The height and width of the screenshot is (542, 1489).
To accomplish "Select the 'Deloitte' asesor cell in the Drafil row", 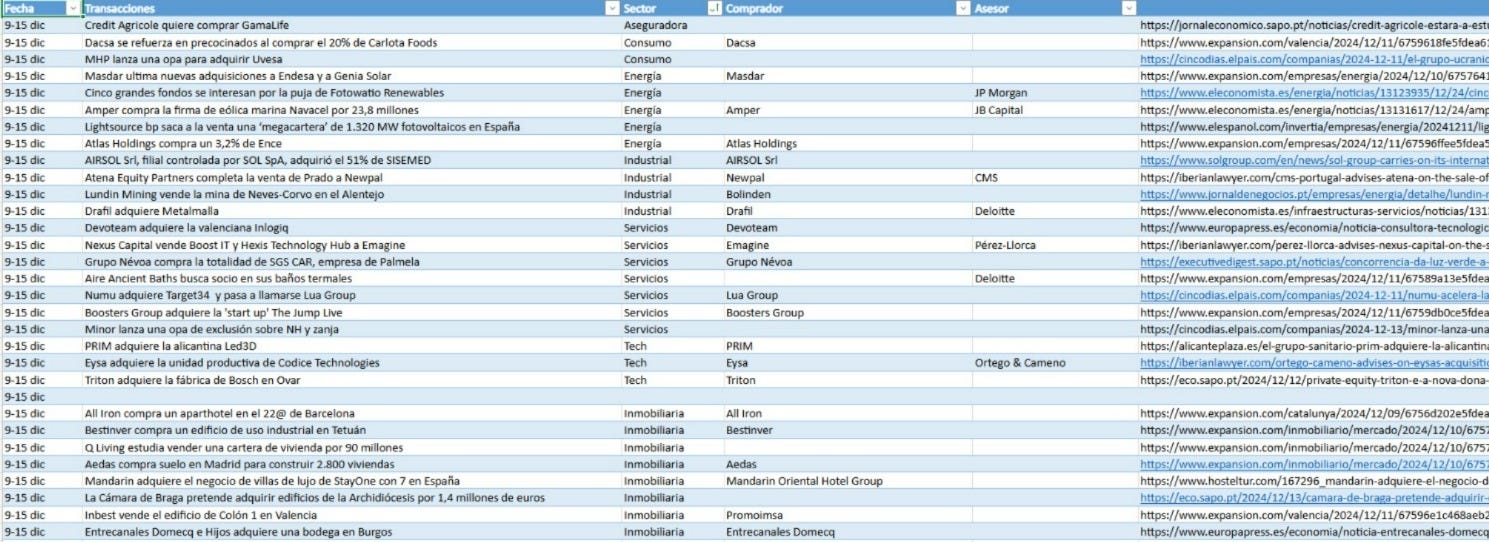I will click(x=1055, y=211).
